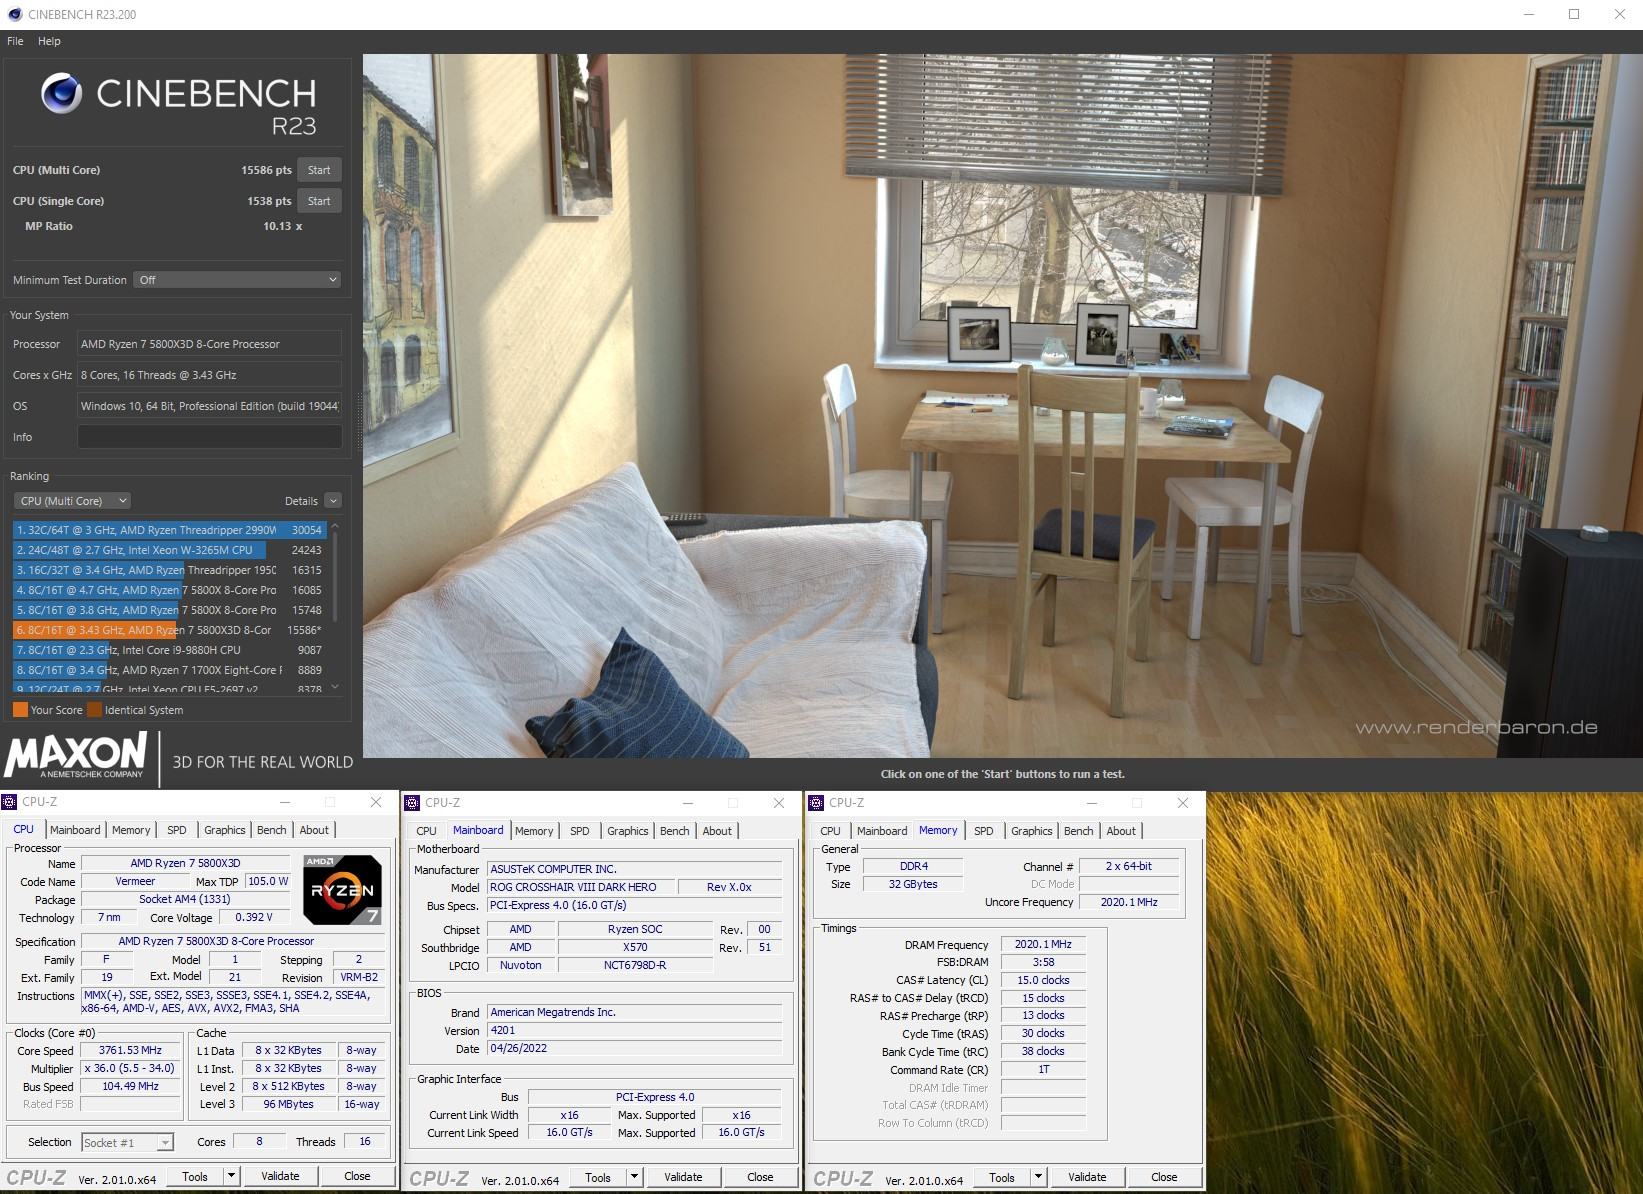This screenshot has width=1643, height=1194.
Task: Click Validate in right CPU-Z window
Action: coord(1087,1178)
